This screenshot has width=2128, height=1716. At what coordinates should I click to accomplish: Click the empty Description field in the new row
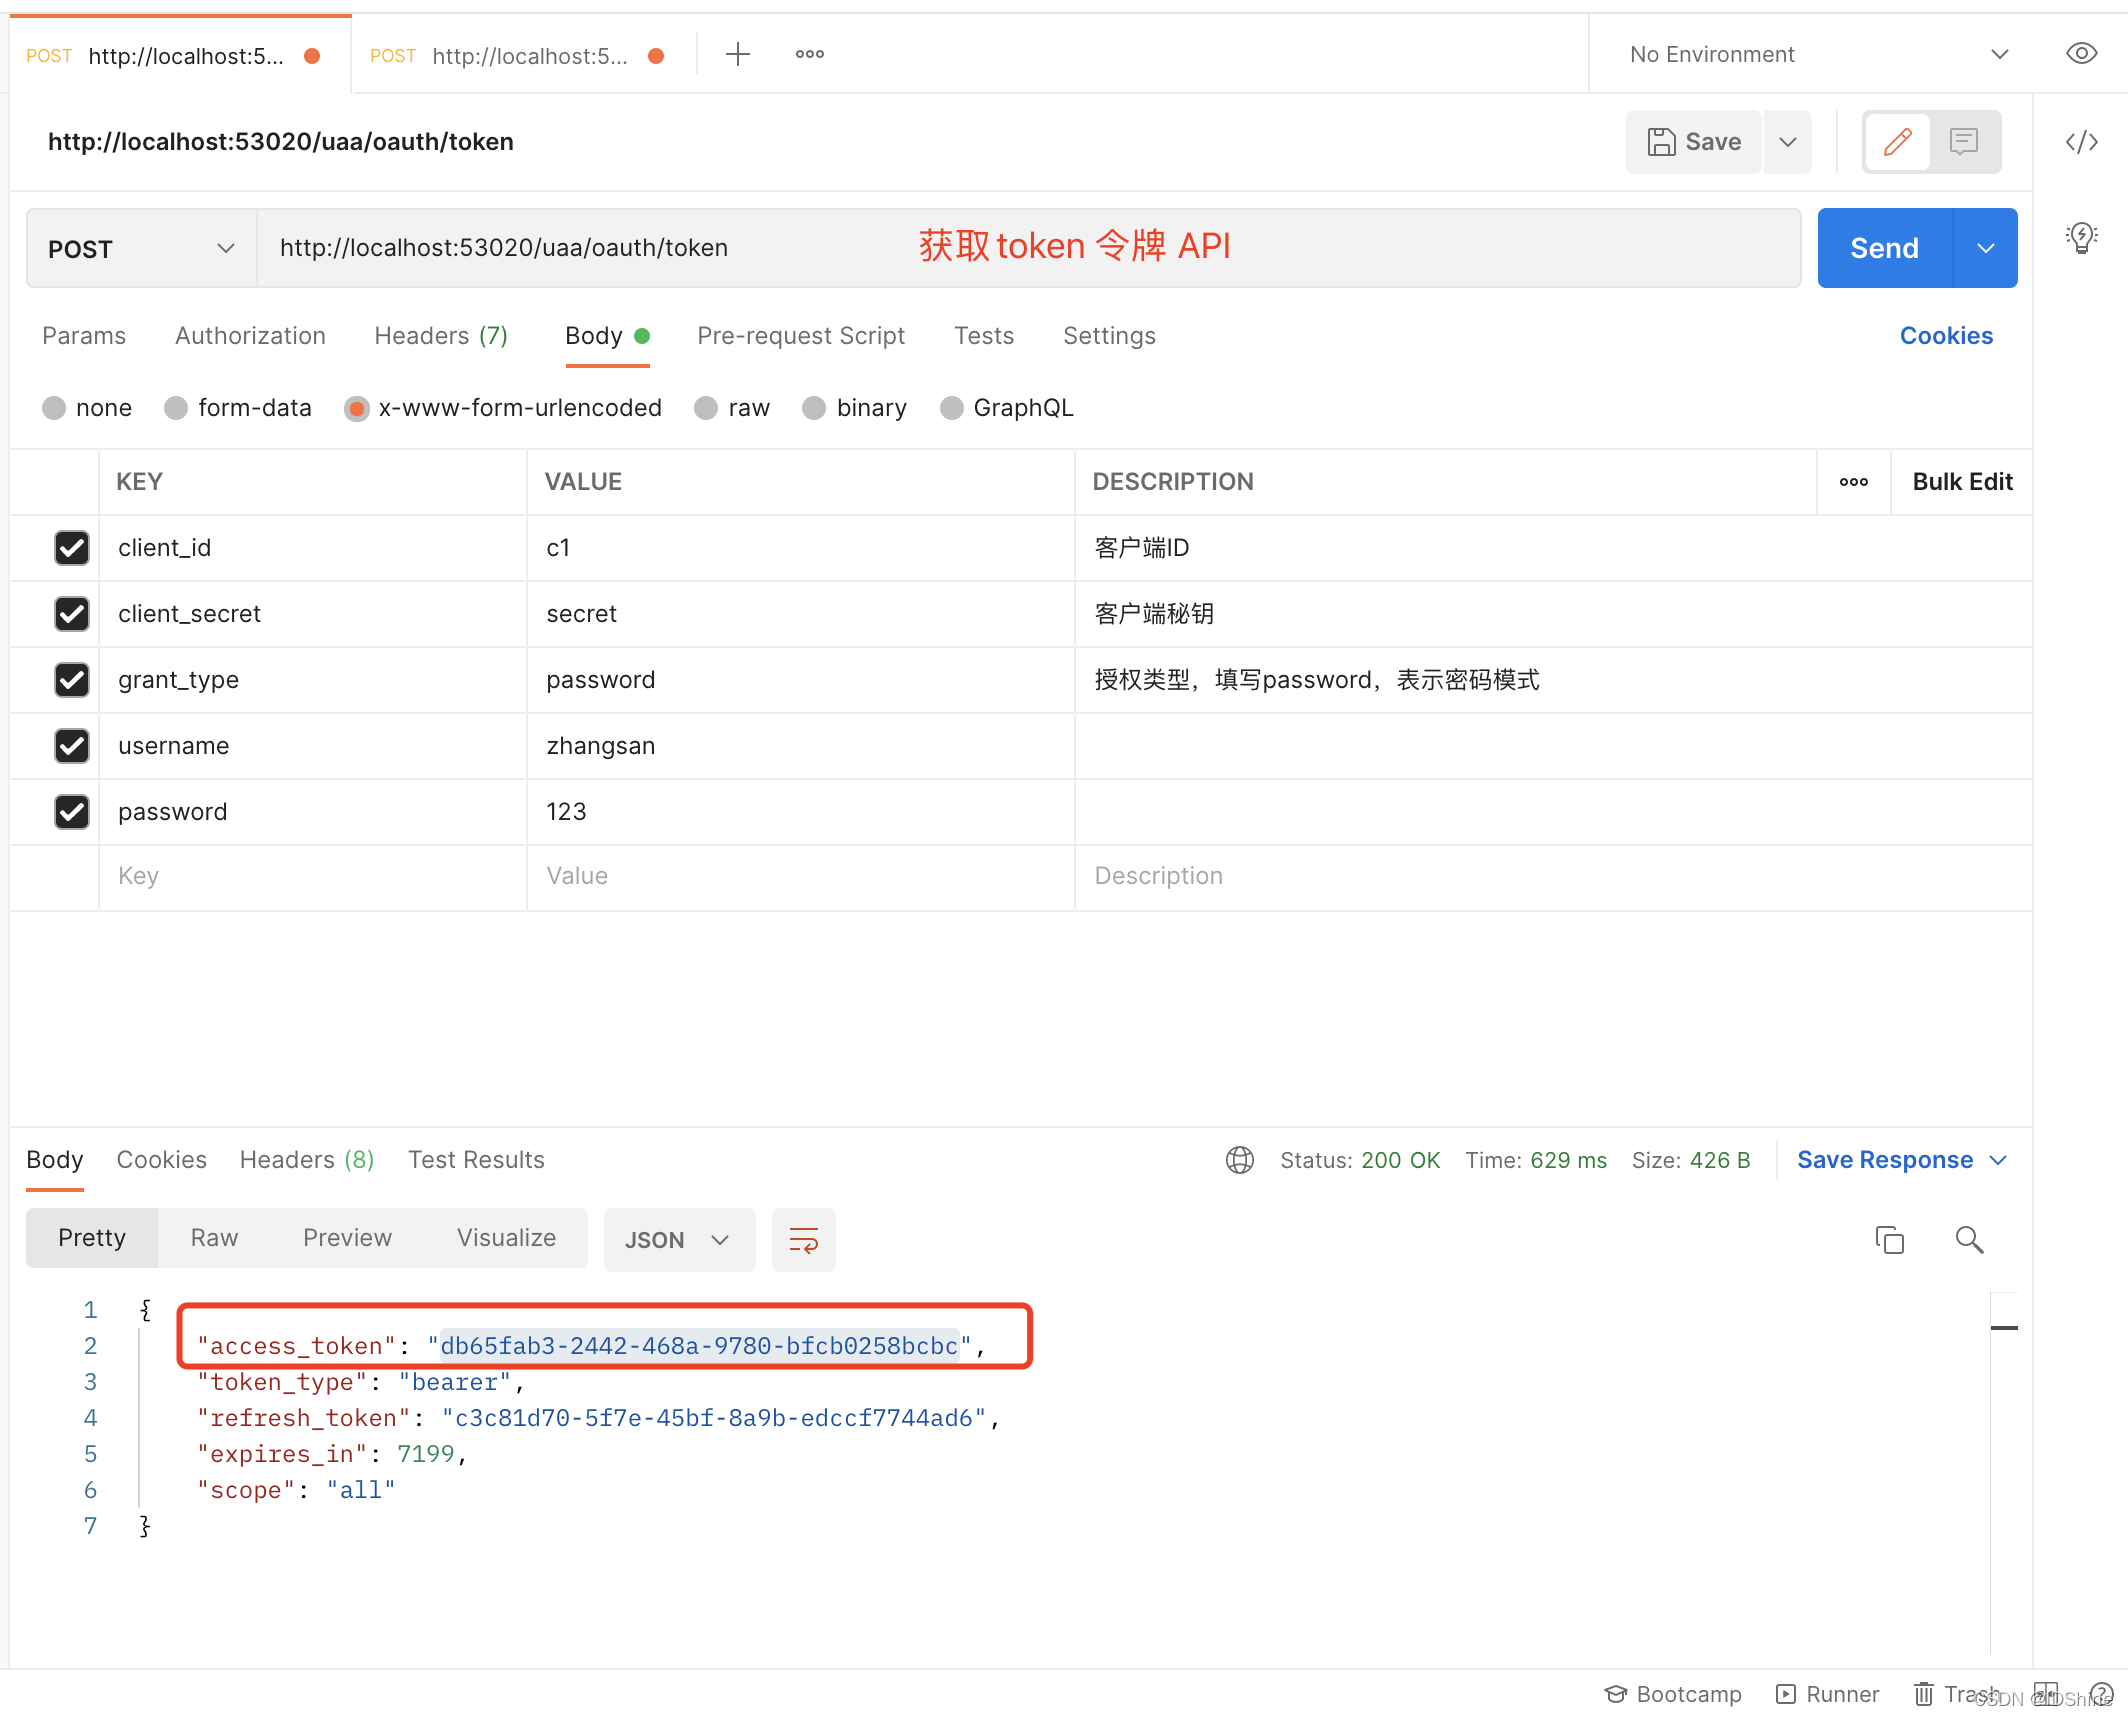pyautogui.click(x=1553, y=876)
